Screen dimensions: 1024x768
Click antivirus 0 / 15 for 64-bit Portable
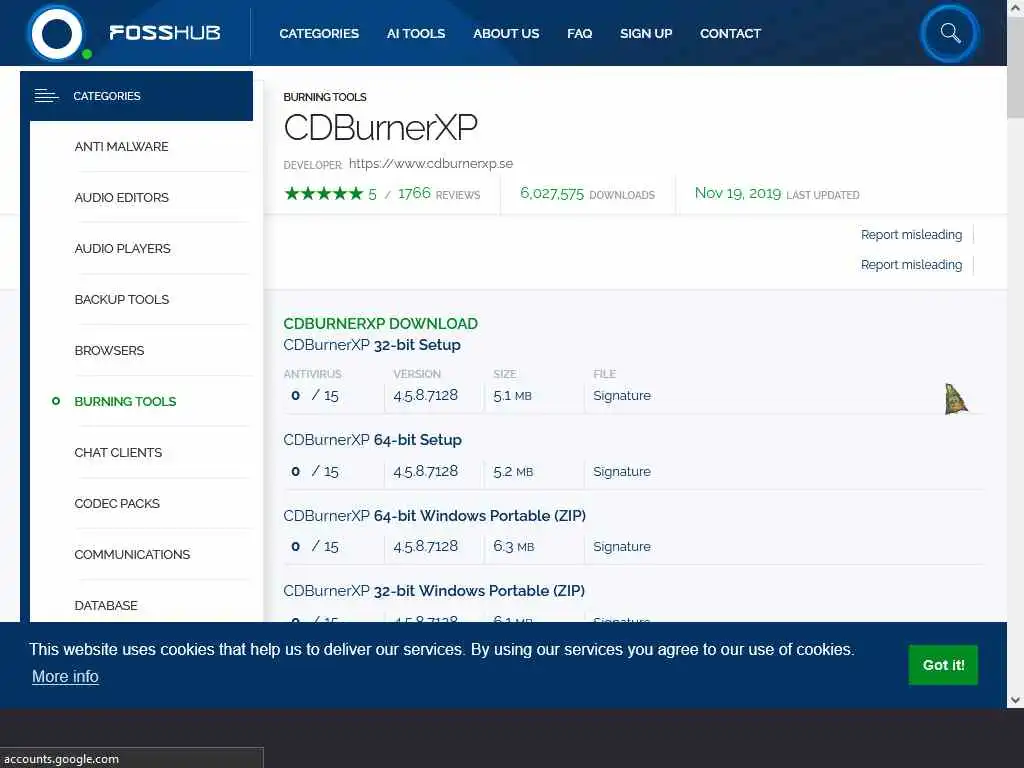[315, 546]
